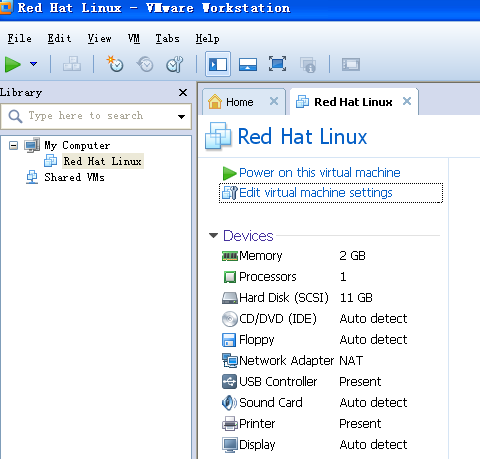Click the magnifier icon in search box
The width and height of the screenshot is (480, 459).
15,116
